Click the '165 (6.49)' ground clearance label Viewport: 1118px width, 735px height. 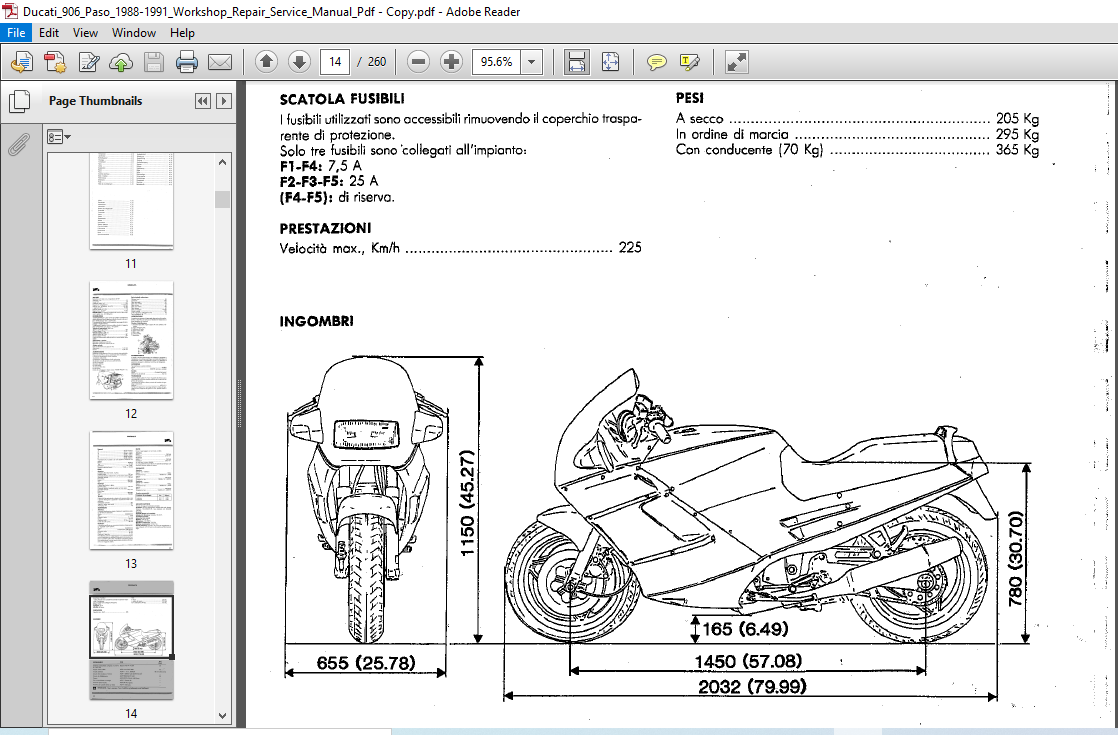point(745,629)
